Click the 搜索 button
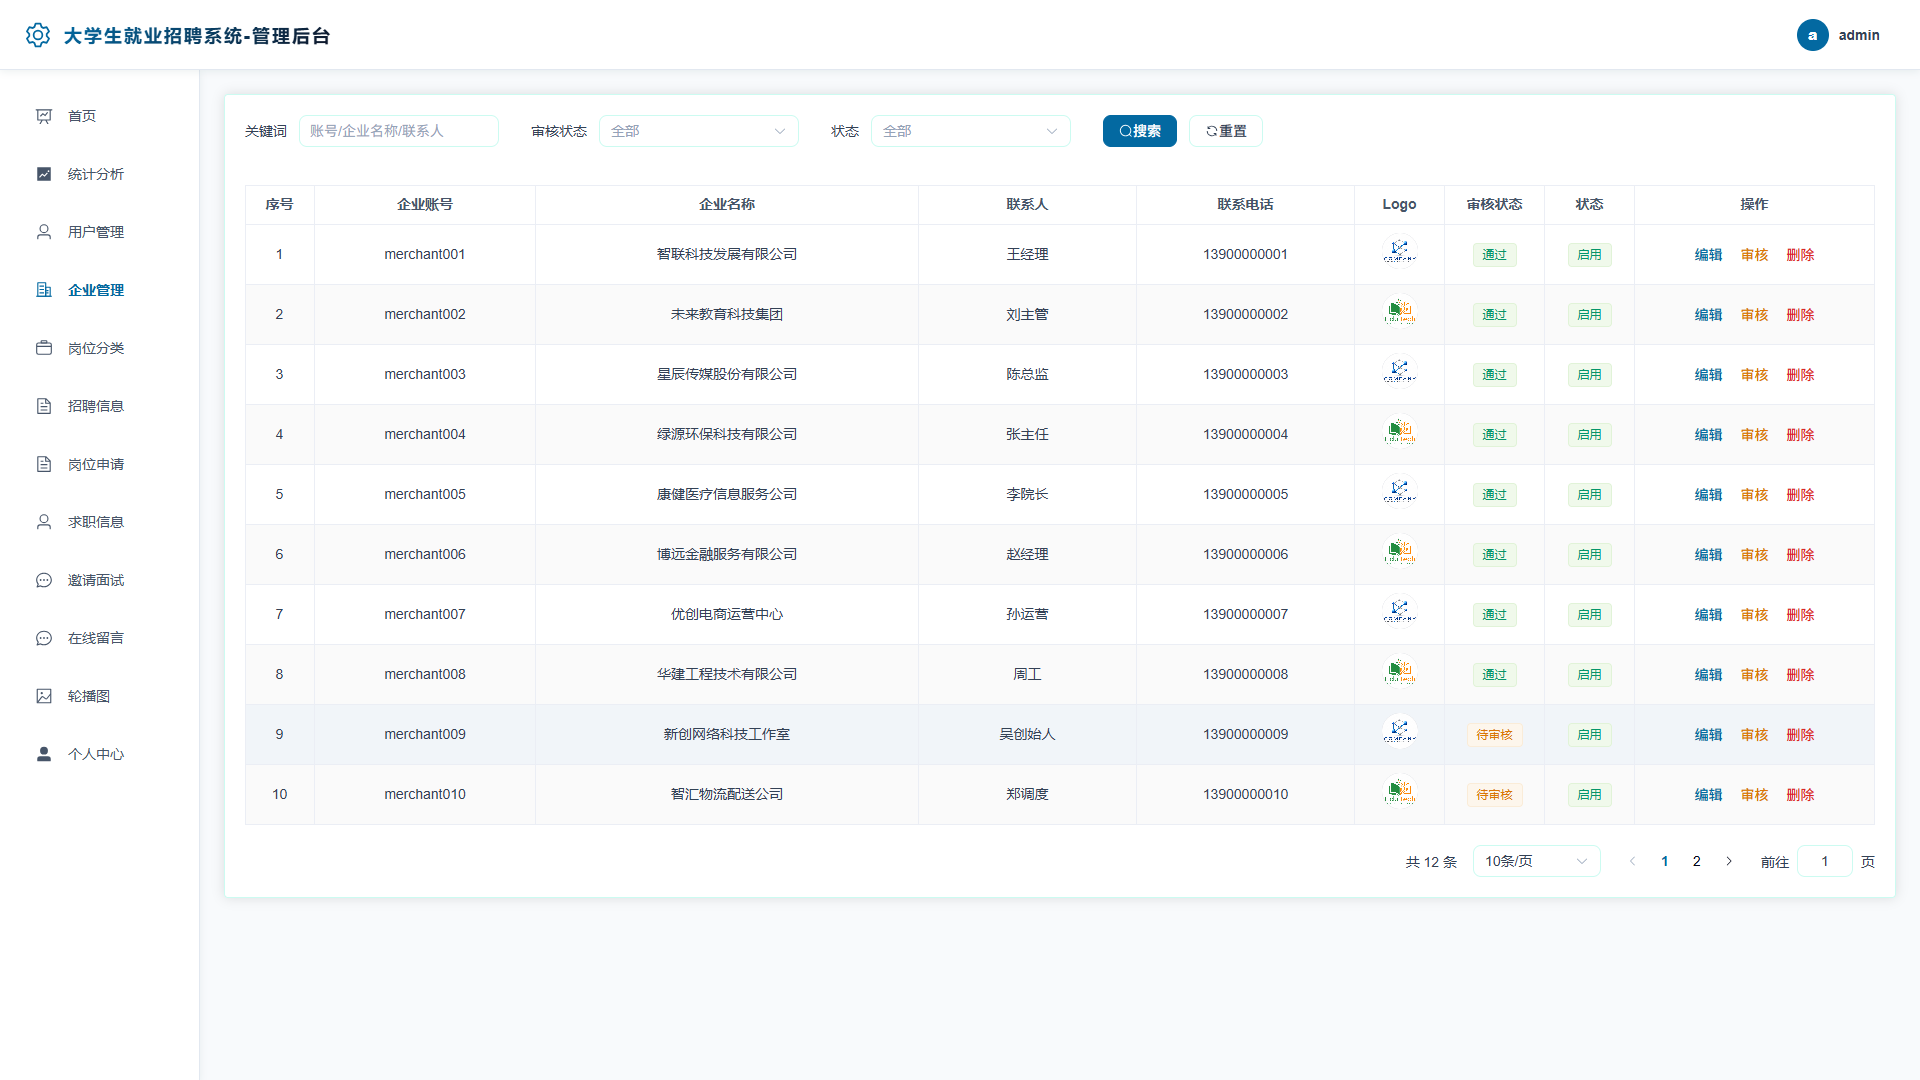Viewport: 1920px width, 1080px height. coord(1139,131)
